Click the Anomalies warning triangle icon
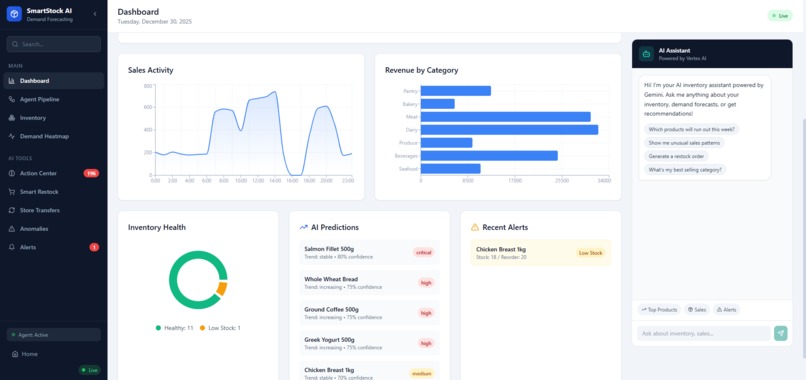This screenshot has height=380, width=806. click(12, 229)
